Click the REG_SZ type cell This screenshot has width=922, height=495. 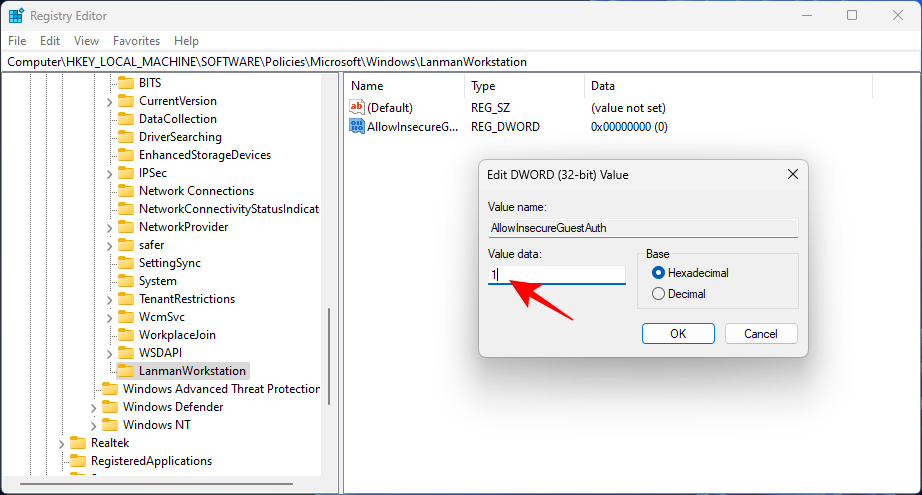(x=490, y=108)
